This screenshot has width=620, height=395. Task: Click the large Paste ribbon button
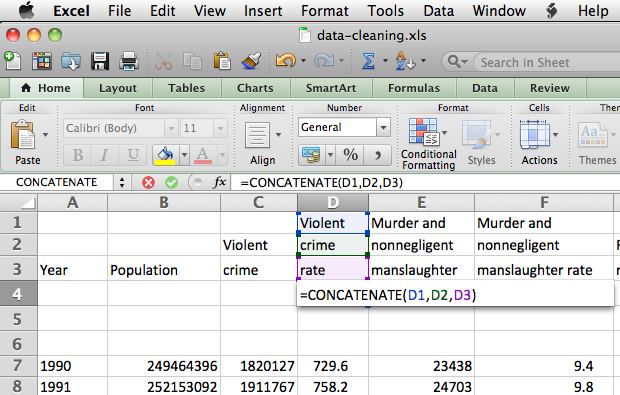point(23,135)
